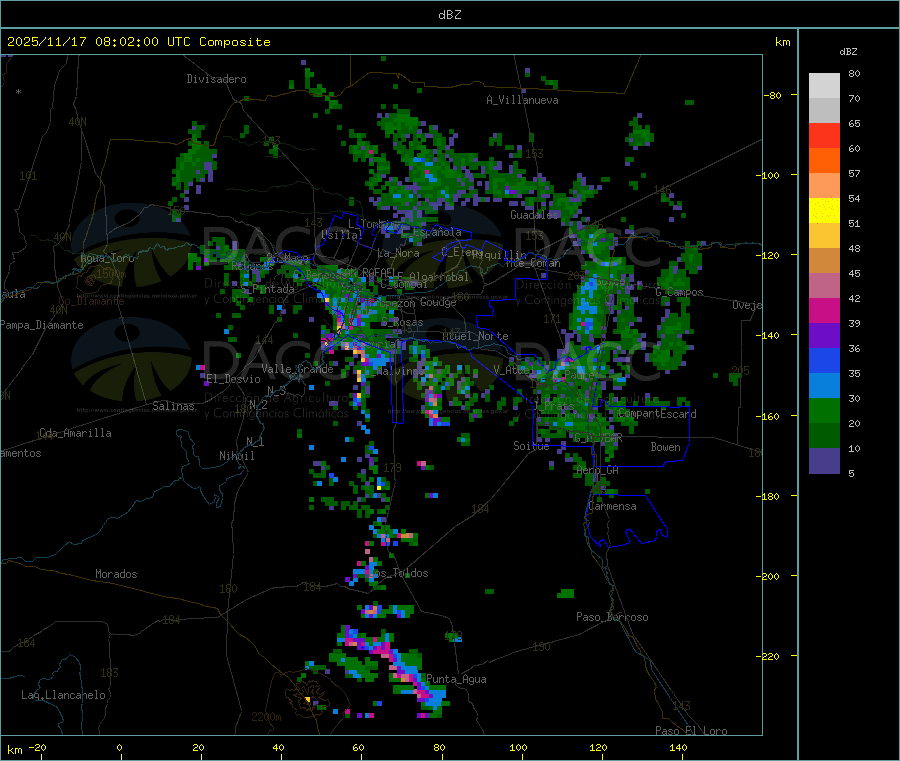Click the 'Co_Diamante' place label

pyautogui.click(x=91, y=301)
